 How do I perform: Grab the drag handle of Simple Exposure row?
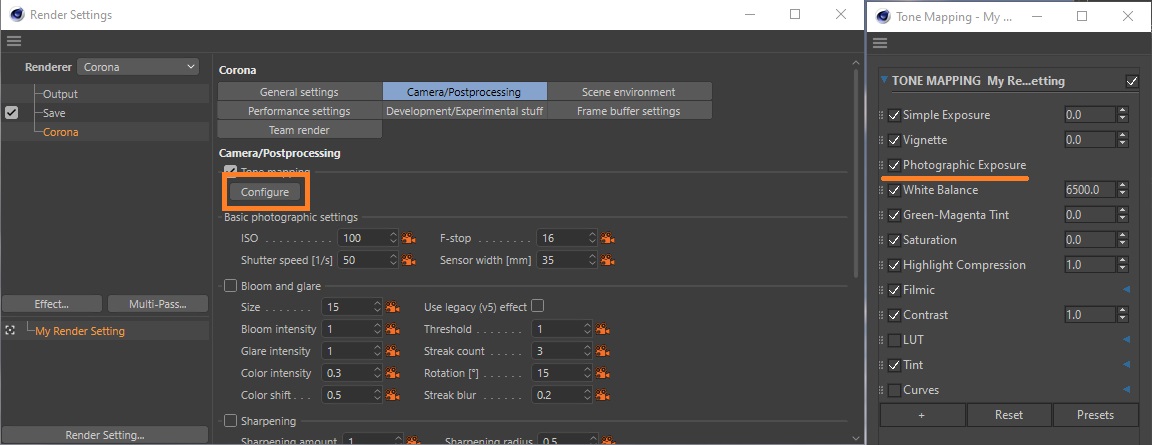coord(882,115)
